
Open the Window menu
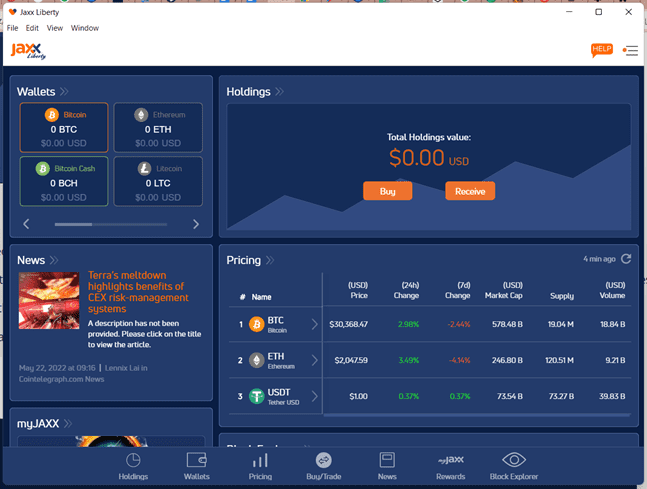(85, 28)
